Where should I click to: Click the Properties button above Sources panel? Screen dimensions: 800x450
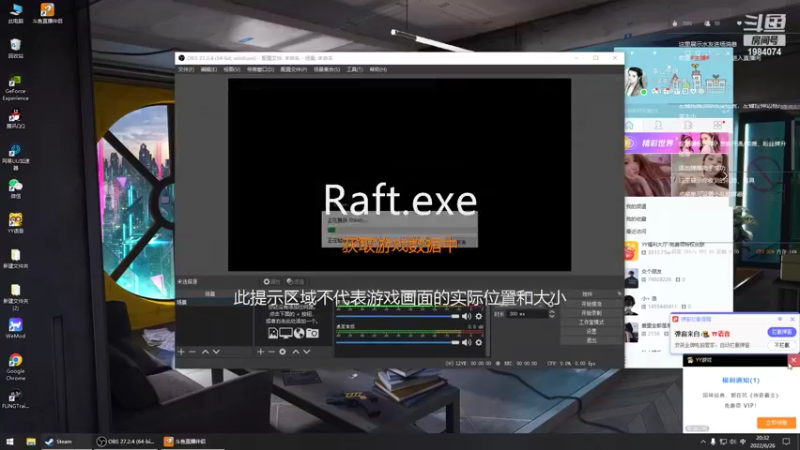271,282
